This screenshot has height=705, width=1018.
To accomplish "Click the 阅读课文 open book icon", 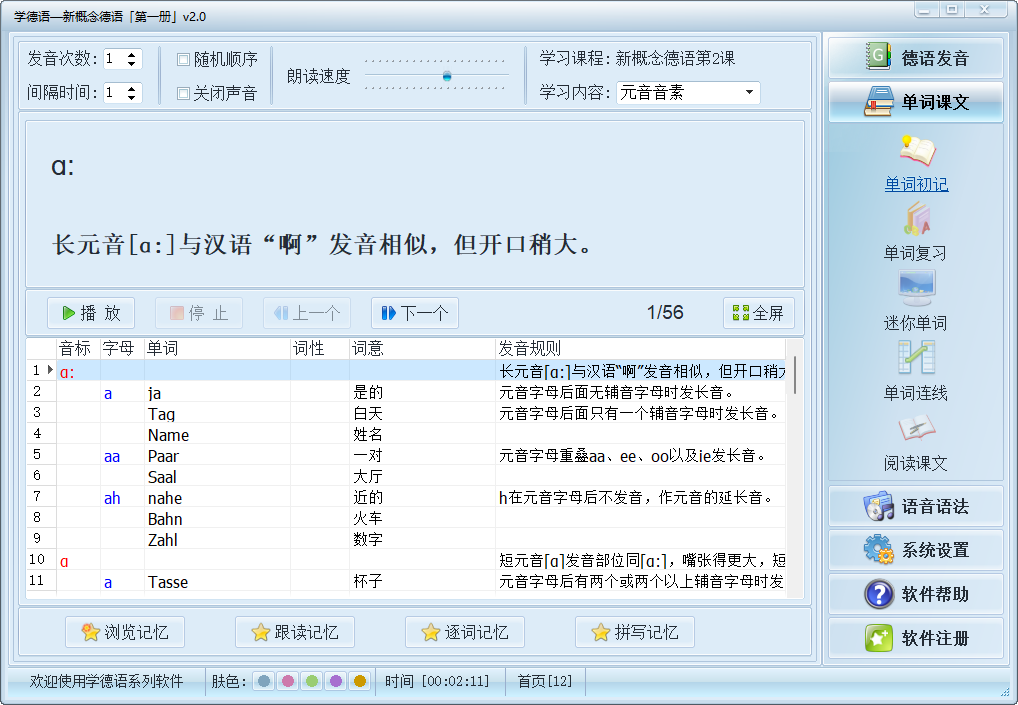I will point(917,428).
